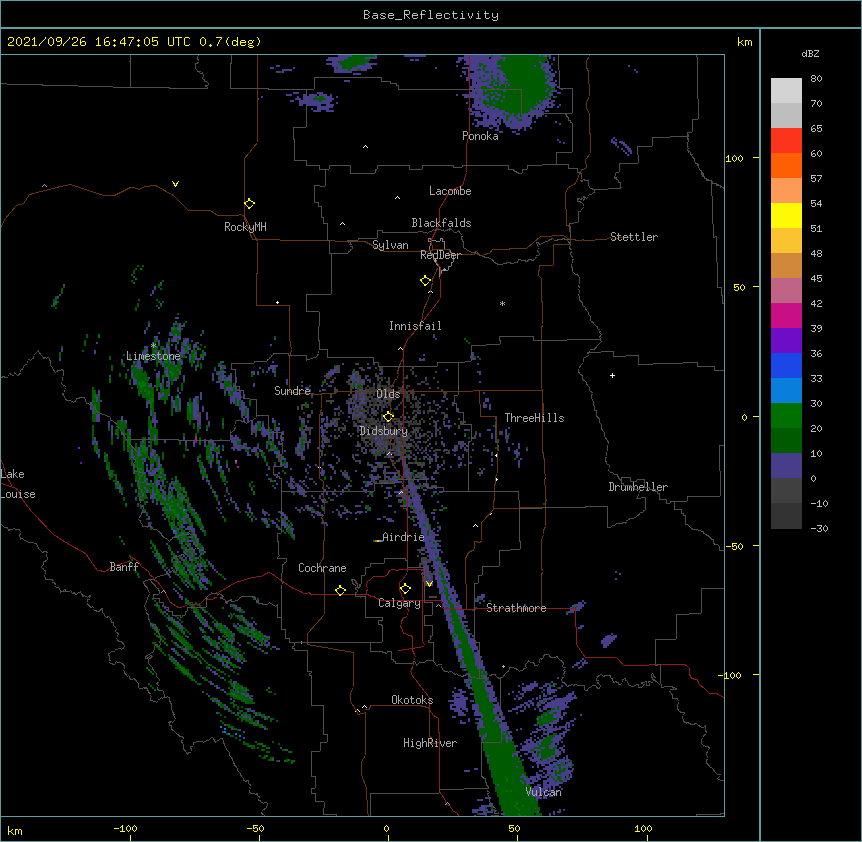Click the yellow diamond marker above Calgary label
This screenshot has height=842, width=862.
pyautogui.click(x=405, y=589)
